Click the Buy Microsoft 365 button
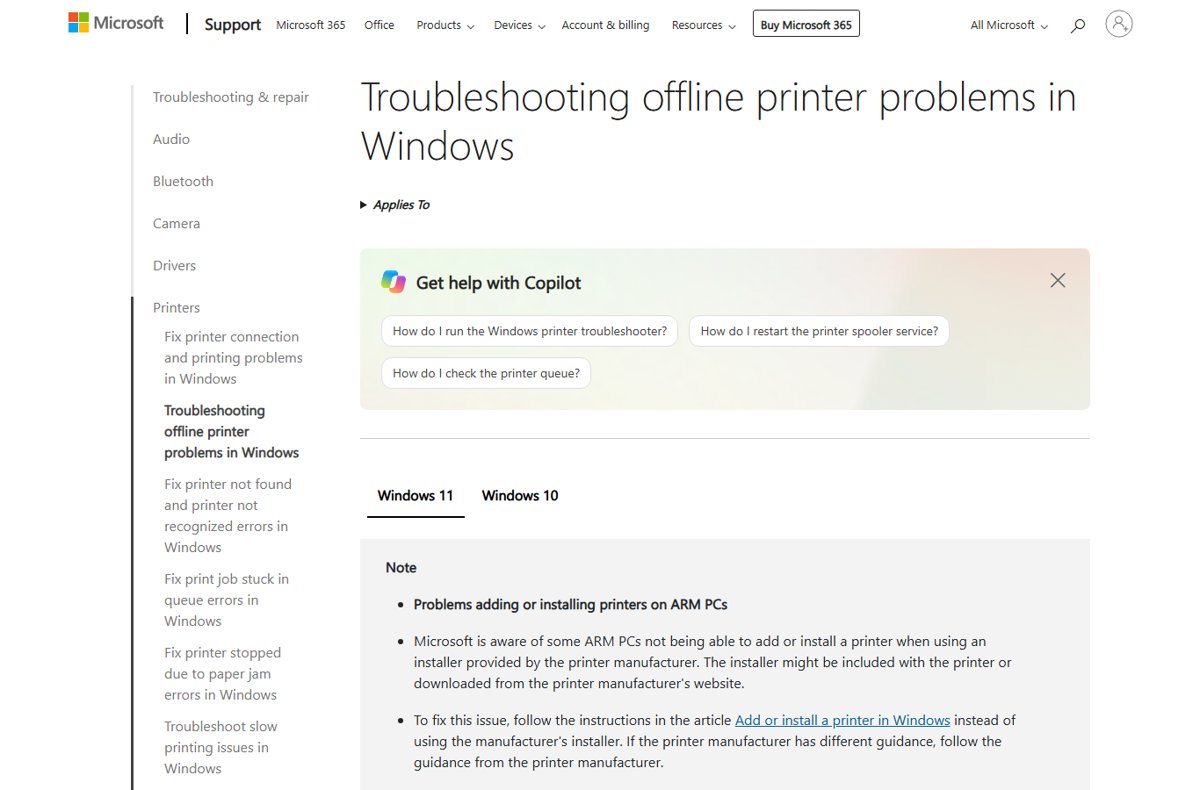The width and height of the screenshot is (1200, 790). [806, 24]
